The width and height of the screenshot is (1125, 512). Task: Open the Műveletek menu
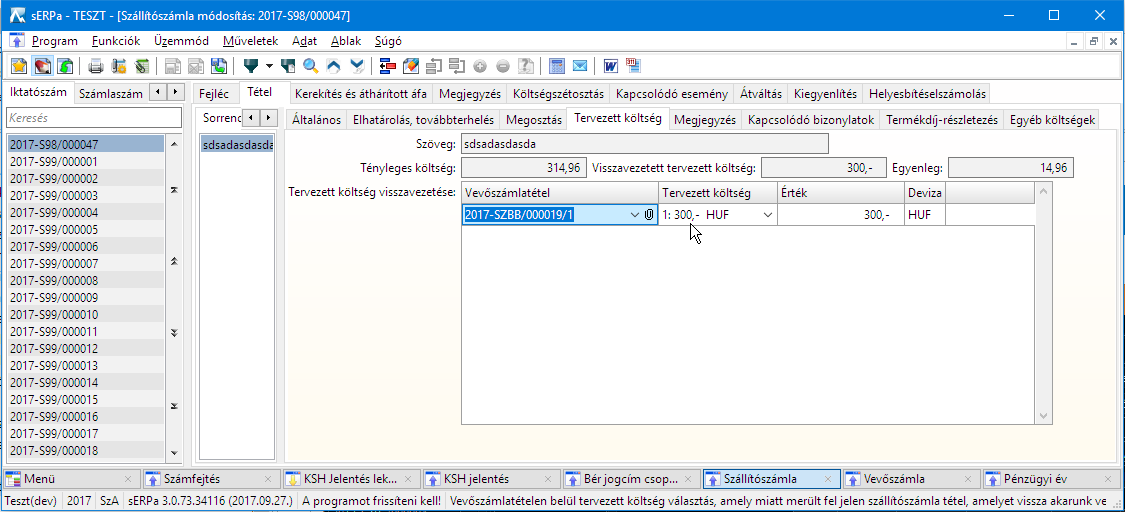tap(250, 41)
